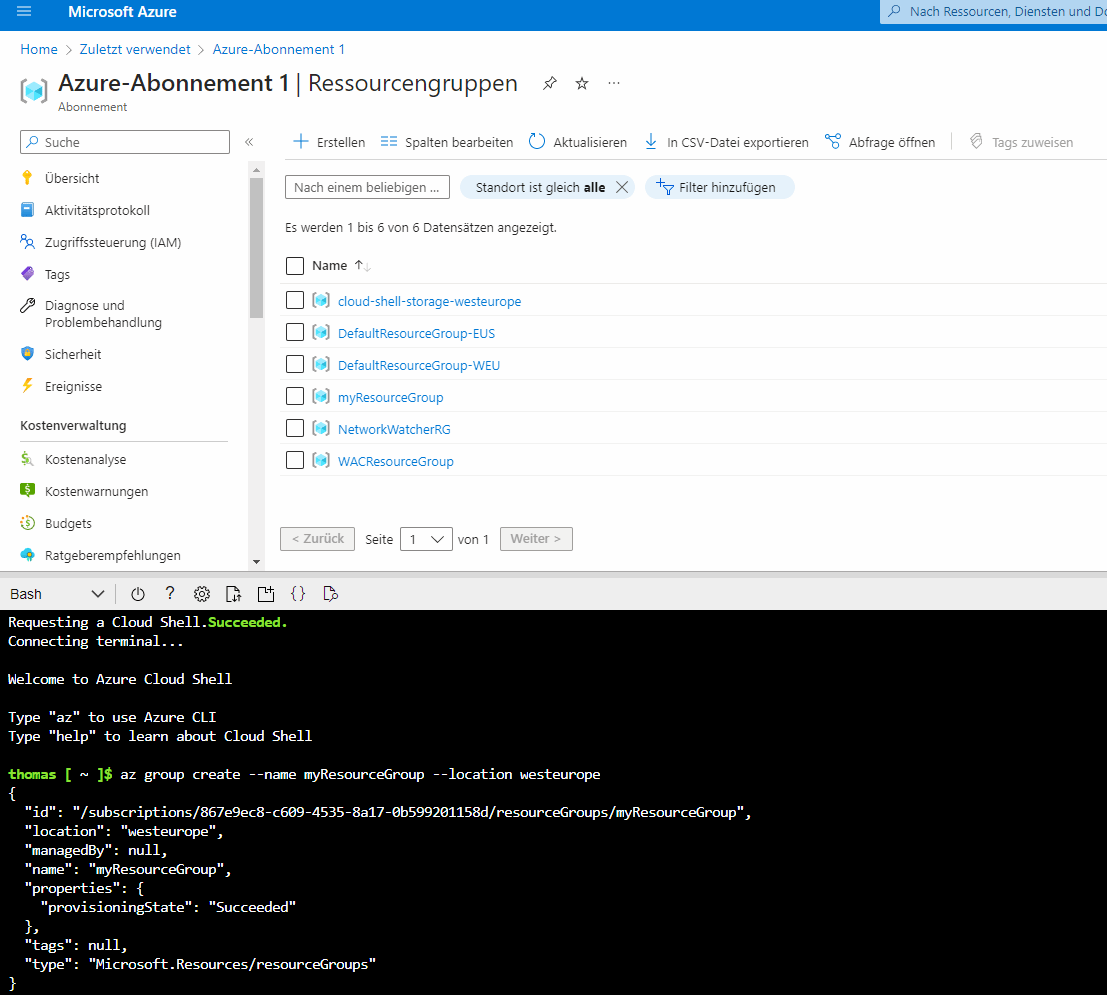The height and width of the screenshot is (995, 1107).
Task: Mark Azure-Abonnement 1 as favorite with star
Action: 581,84
